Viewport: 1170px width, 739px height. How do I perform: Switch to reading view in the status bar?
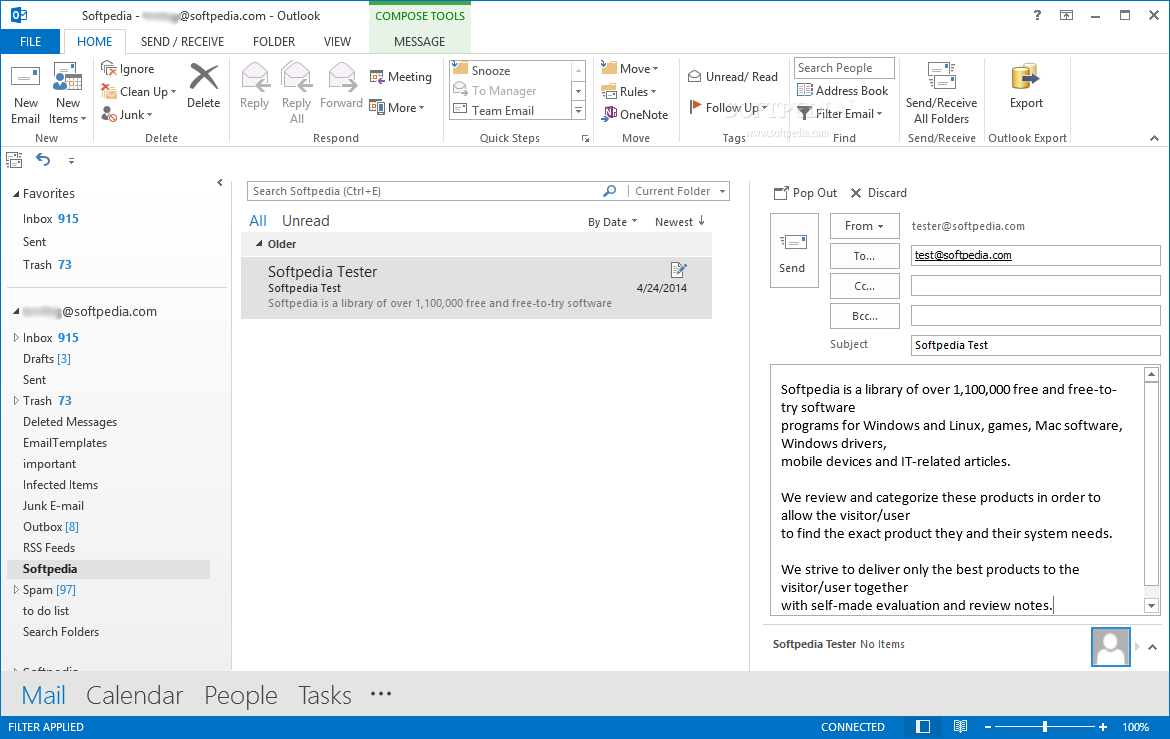960,726
